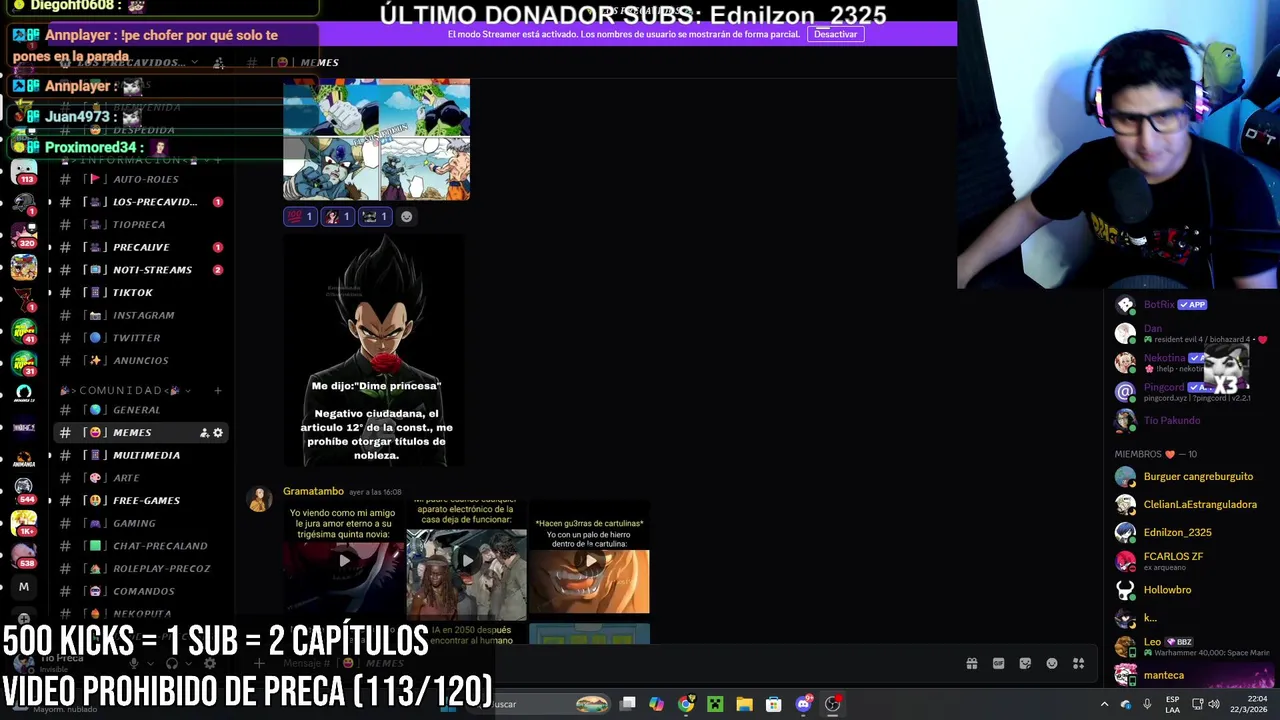This screenshot has width=1280, height=720.
Task: Show hidden system tray icons
Action: pyautogui.click(x=1104, y=704)
